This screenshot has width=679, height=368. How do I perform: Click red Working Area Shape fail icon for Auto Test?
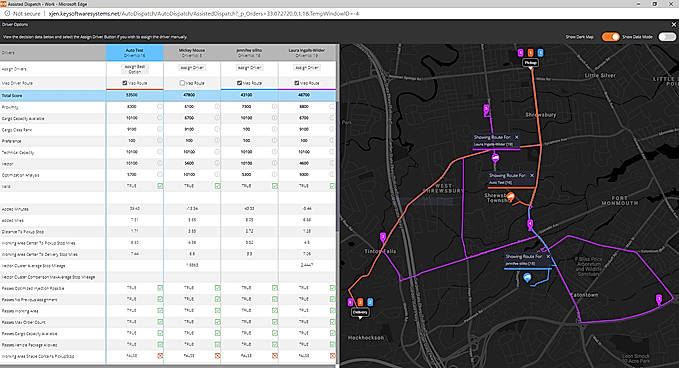pyautogui.click(x=160, y=356)
